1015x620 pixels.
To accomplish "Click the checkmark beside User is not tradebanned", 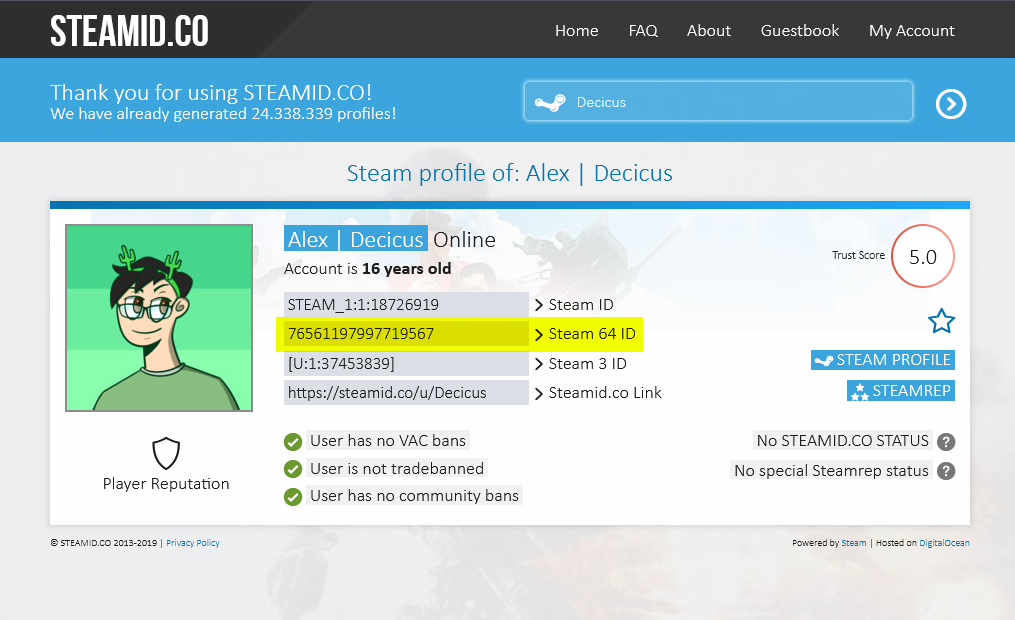I will click(x=293, y=468).
